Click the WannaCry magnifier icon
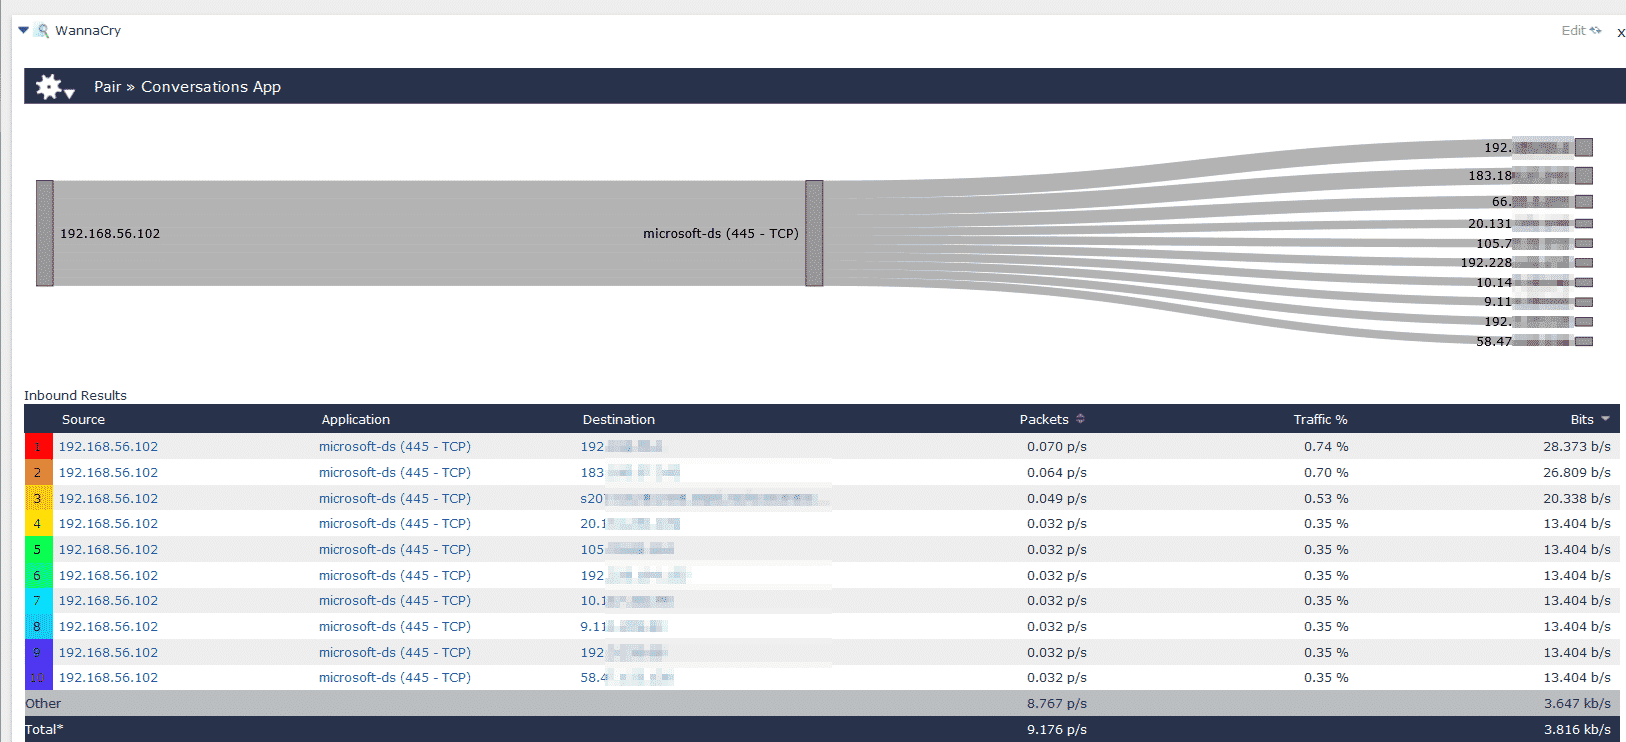Viewport: 1626px width, 742px height. (42, 31)
